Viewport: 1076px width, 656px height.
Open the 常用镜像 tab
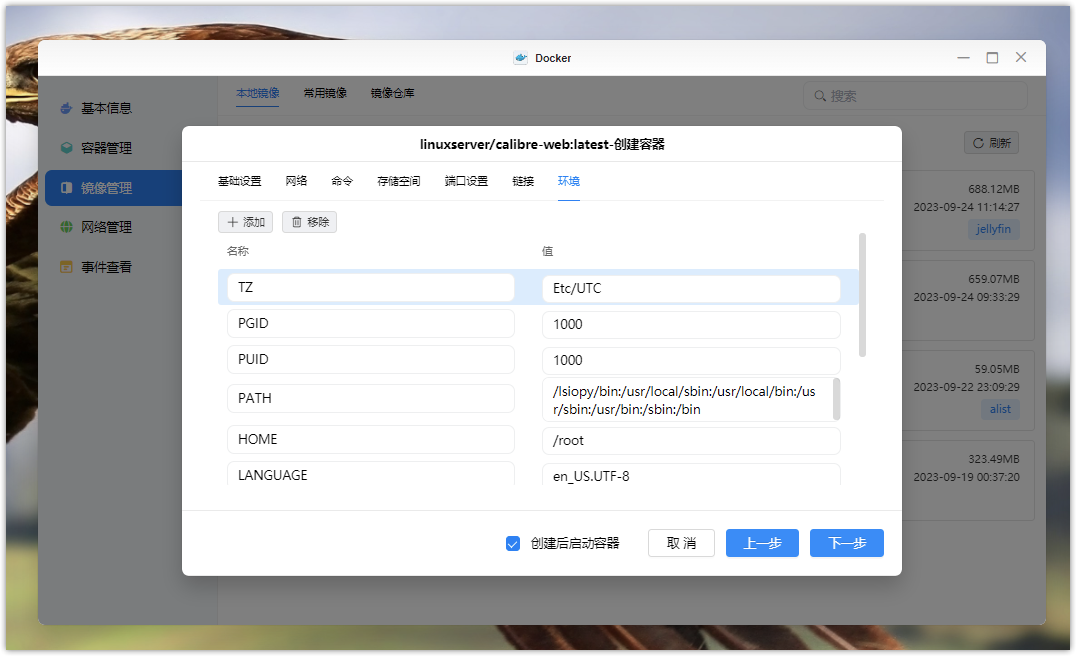click(325, 93)
